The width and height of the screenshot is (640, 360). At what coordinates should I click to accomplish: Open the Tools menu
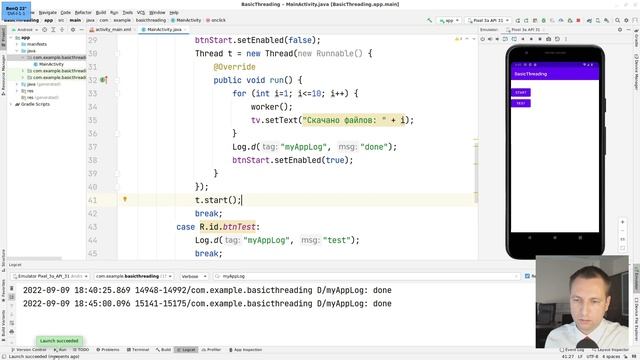pyautogui.click(x=128, y=13)
